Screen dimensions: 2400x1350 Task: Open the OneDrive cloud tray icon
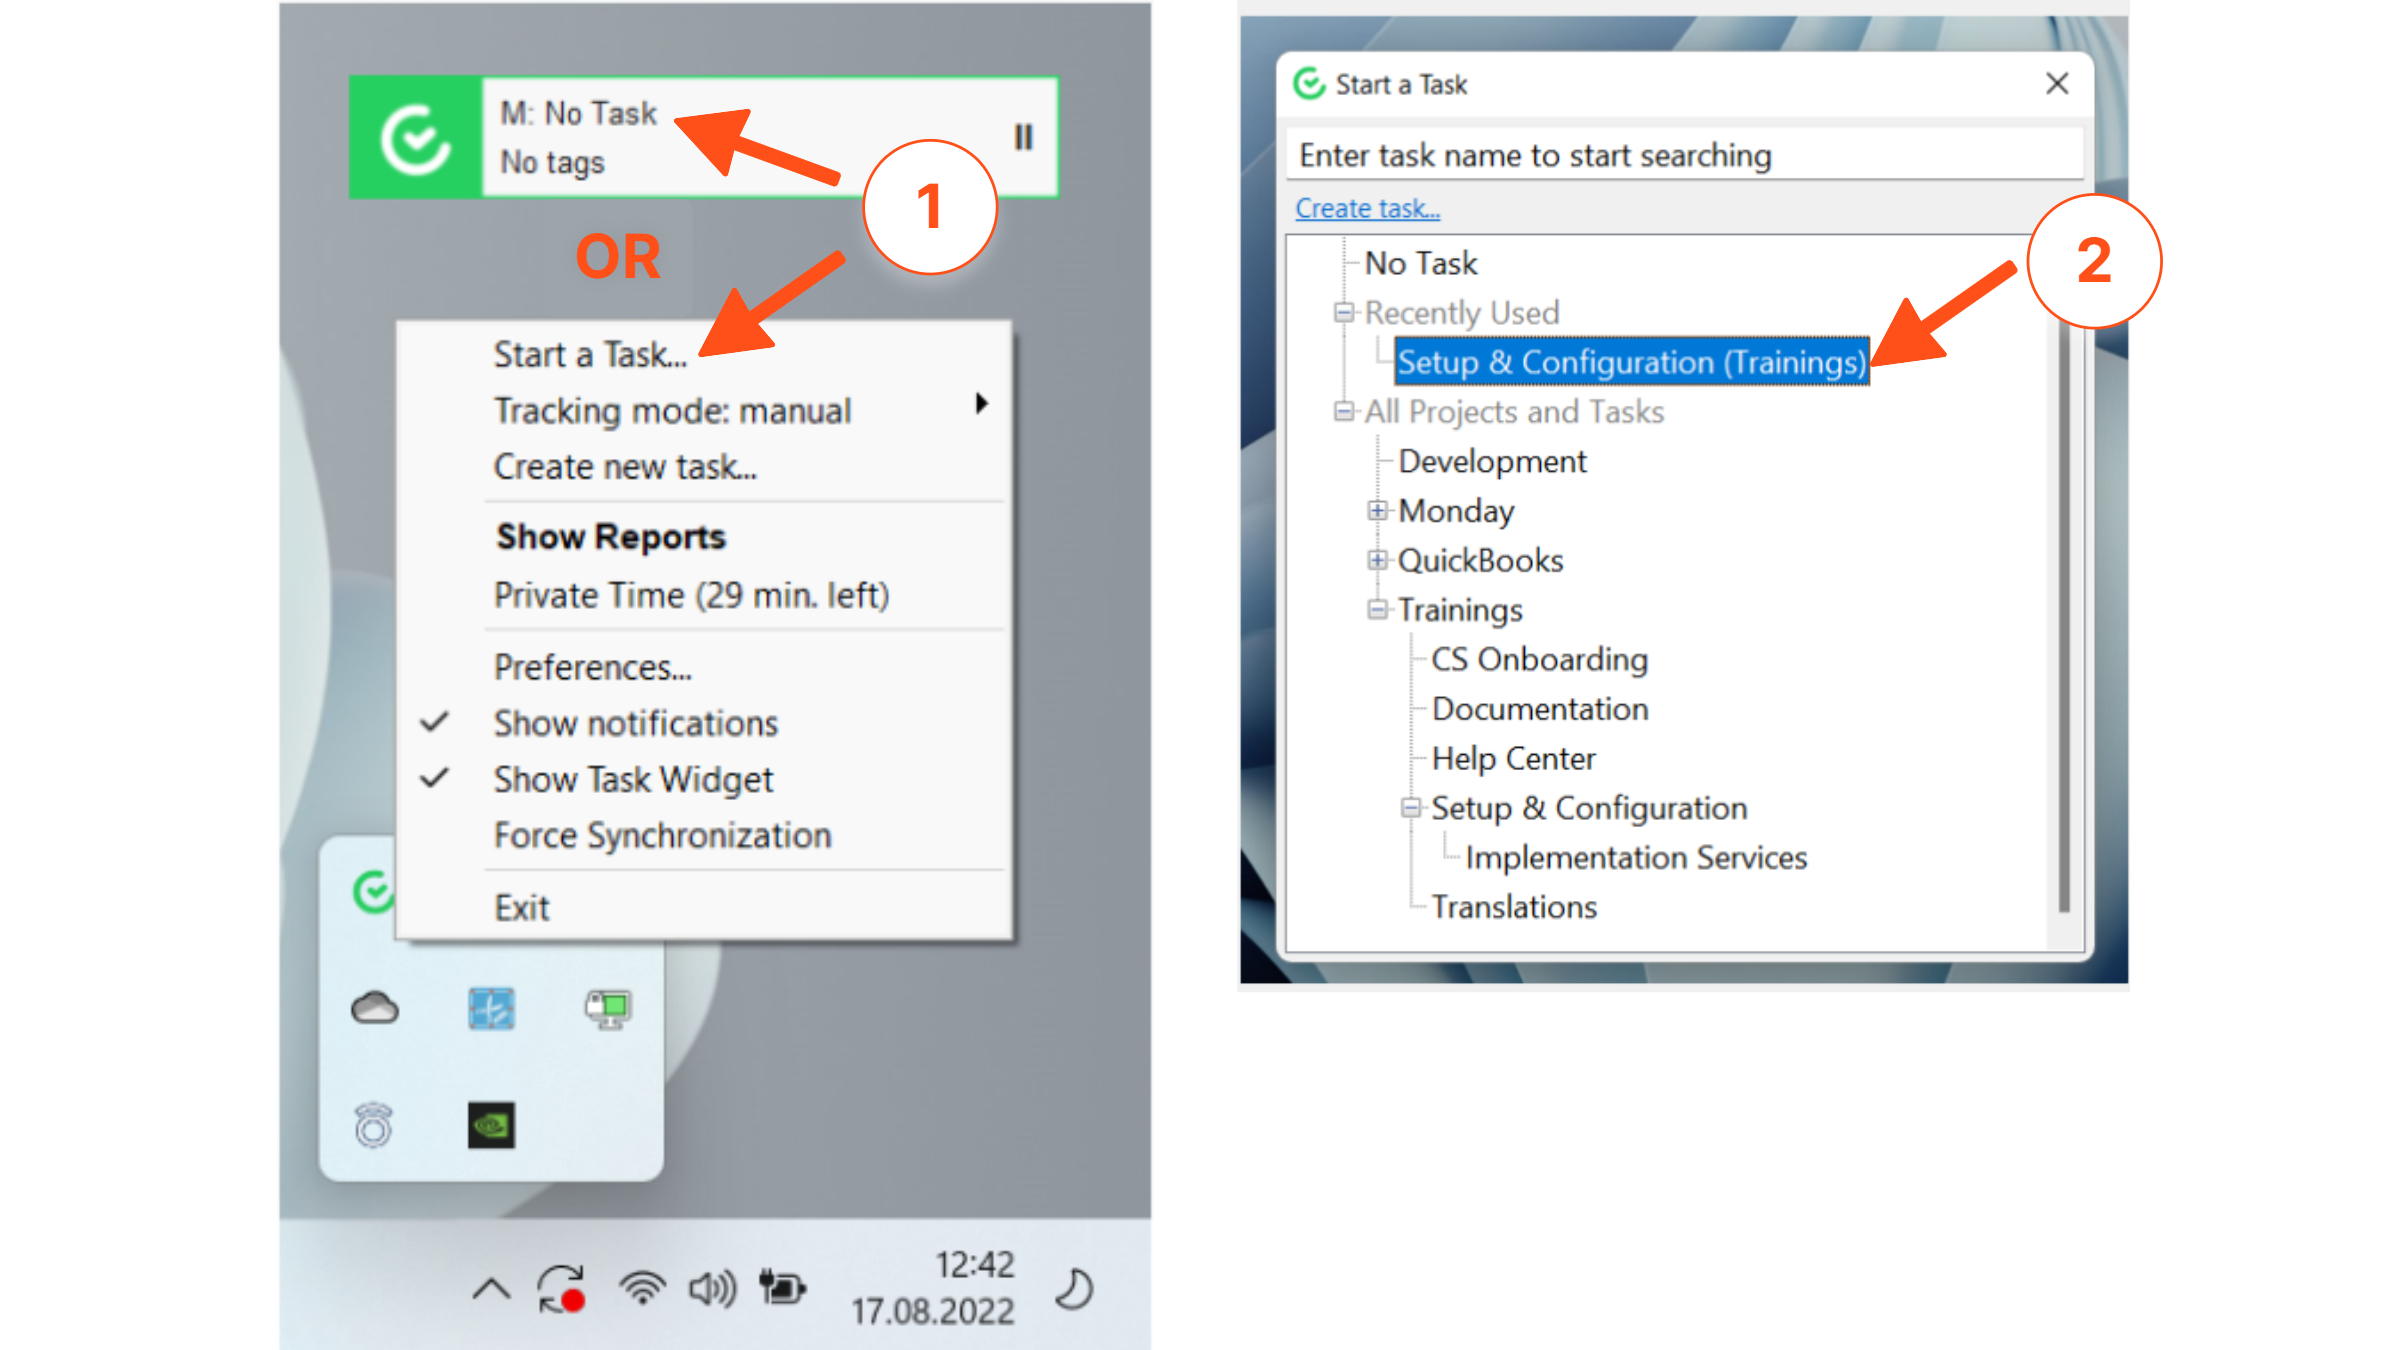tap(375, 1008)
